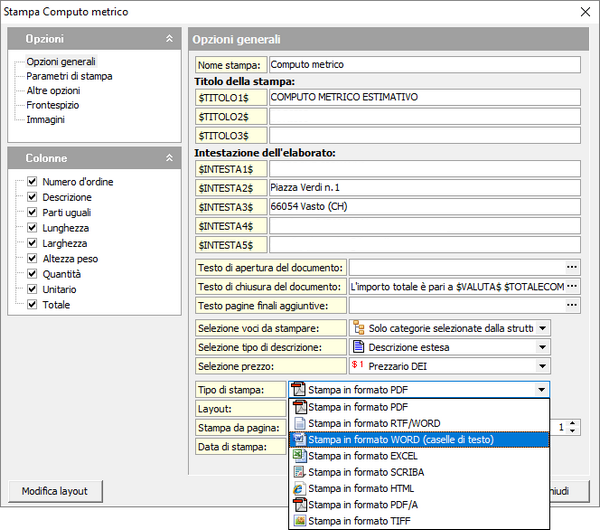Click the EXCEL format icon
Screen dimensions: 600x530
pyautogui.click(x=298, y=456)
